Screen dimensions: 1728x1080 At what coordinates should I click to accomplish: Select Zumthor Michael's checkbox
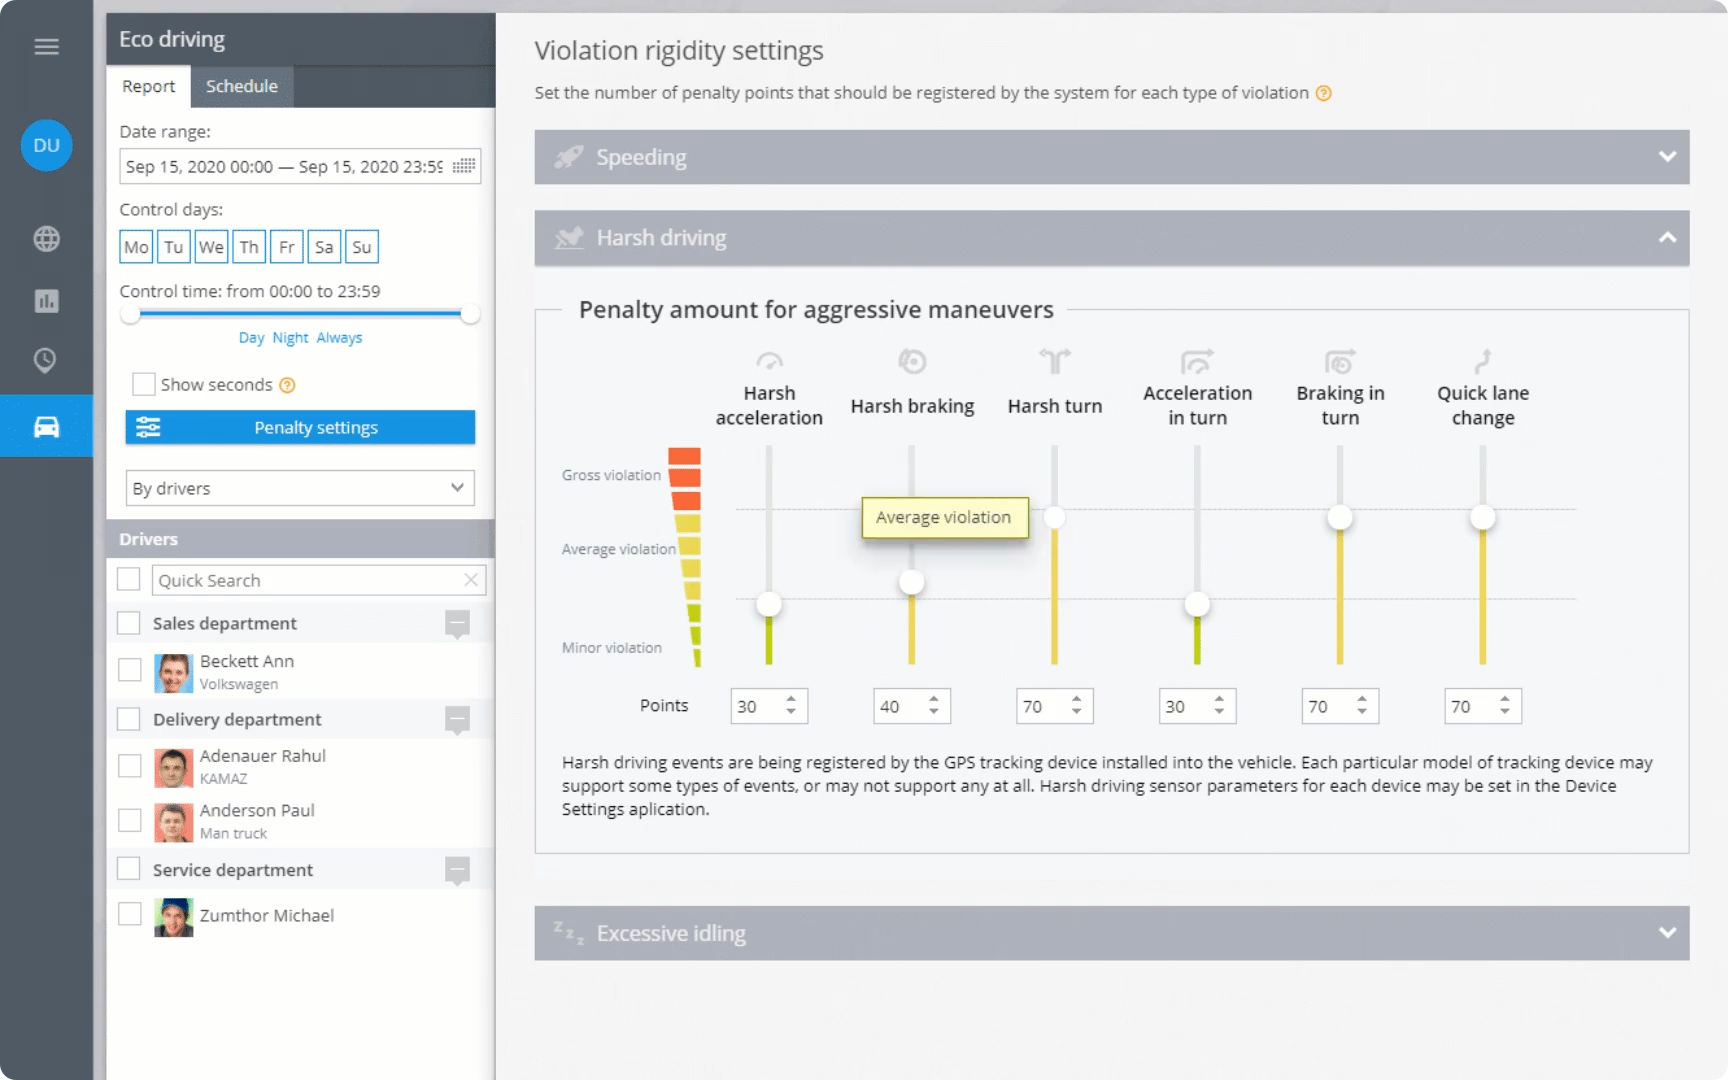[x=130, y=914]
